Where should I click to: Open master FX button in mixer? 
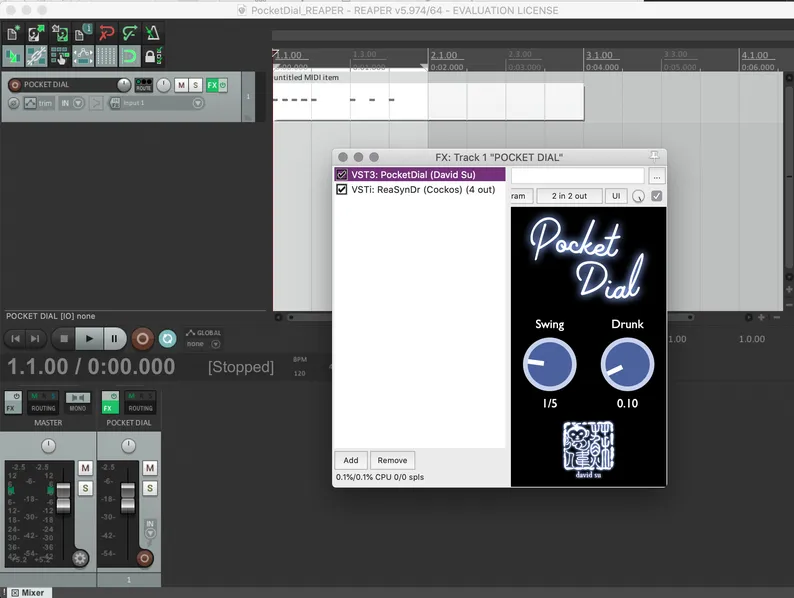13,403
